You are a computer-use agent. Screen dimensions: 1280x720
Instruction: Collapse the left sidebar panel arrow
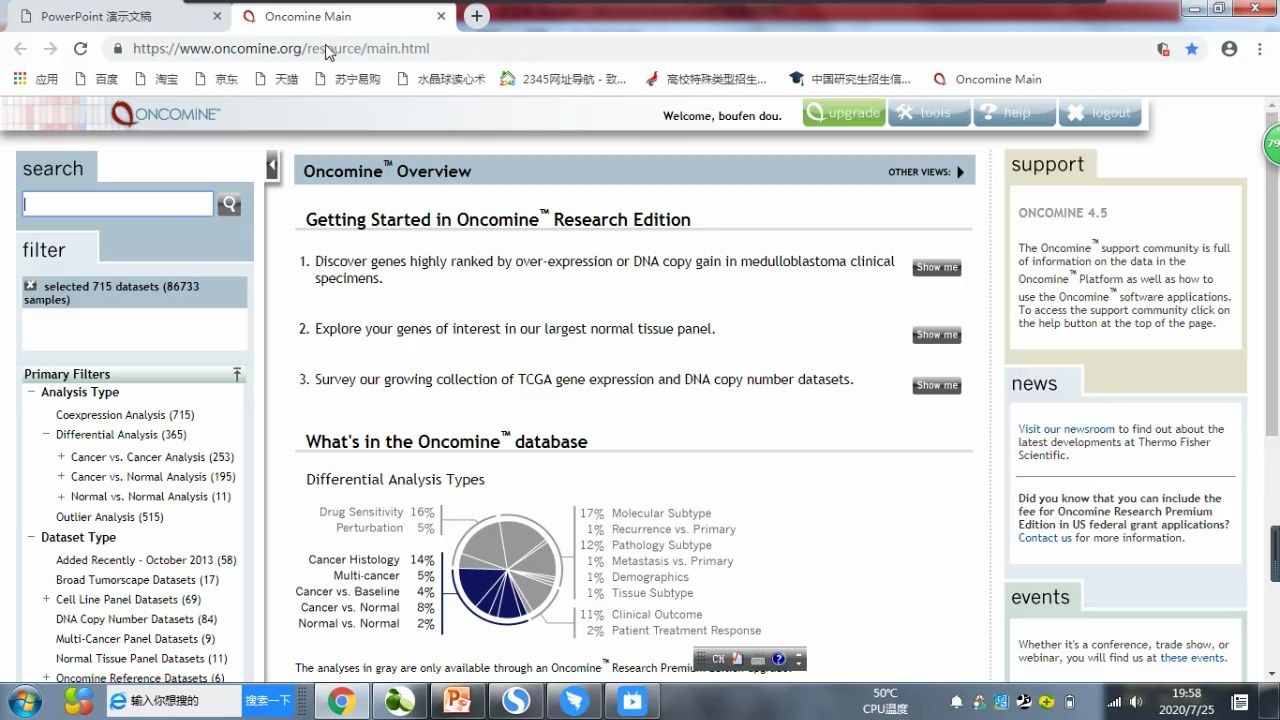[x=272, y=166]
